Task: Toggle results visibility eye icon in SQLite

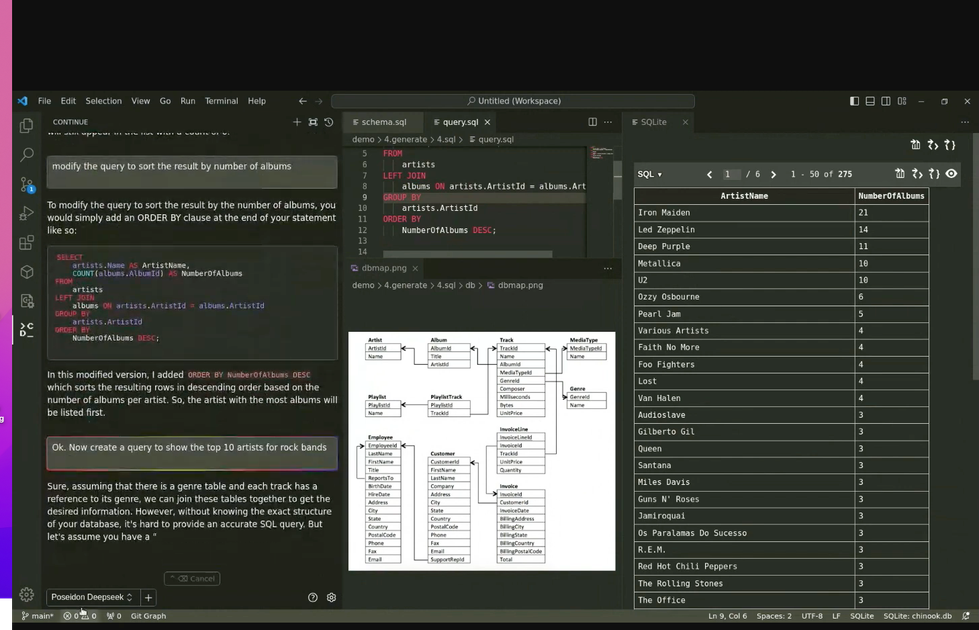Action: point(951,174)
